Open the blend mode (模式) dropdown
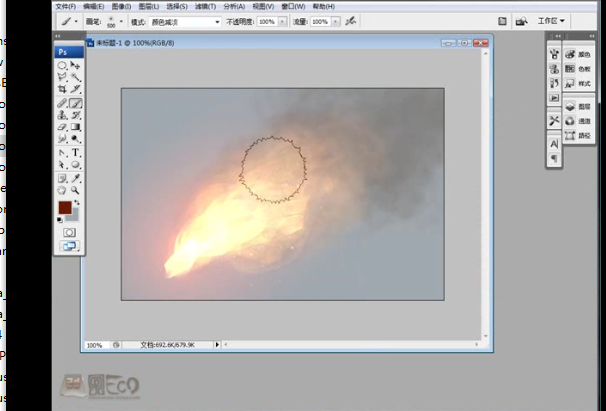The width and height of the screenshot is (606, 411). [185, 20]
